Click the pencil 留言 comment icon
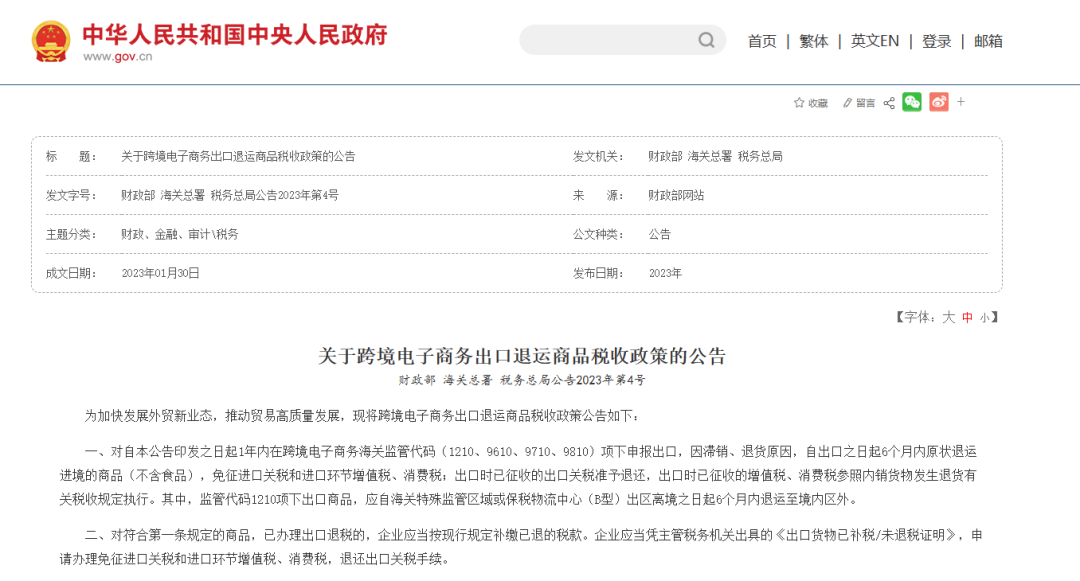 (847, 103)
